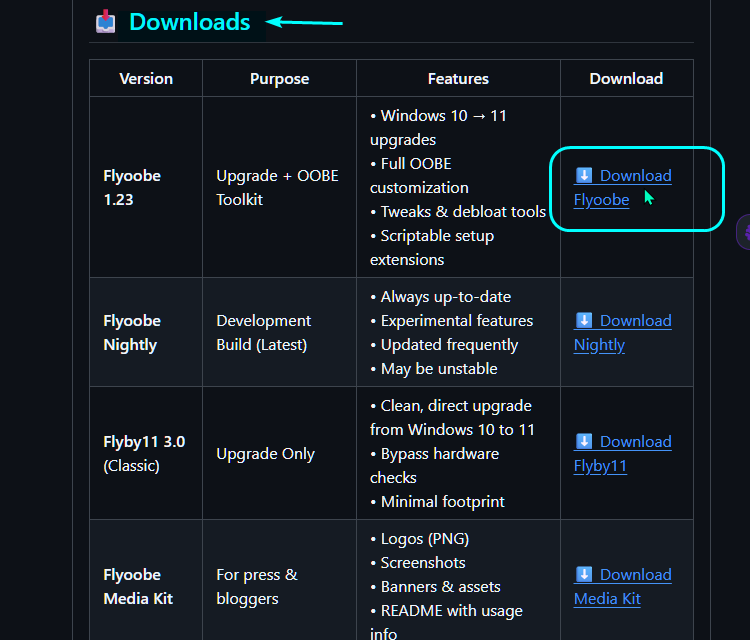Click 'Windows 10 → 11 upgrades' feature text

[x=438, y=128]
